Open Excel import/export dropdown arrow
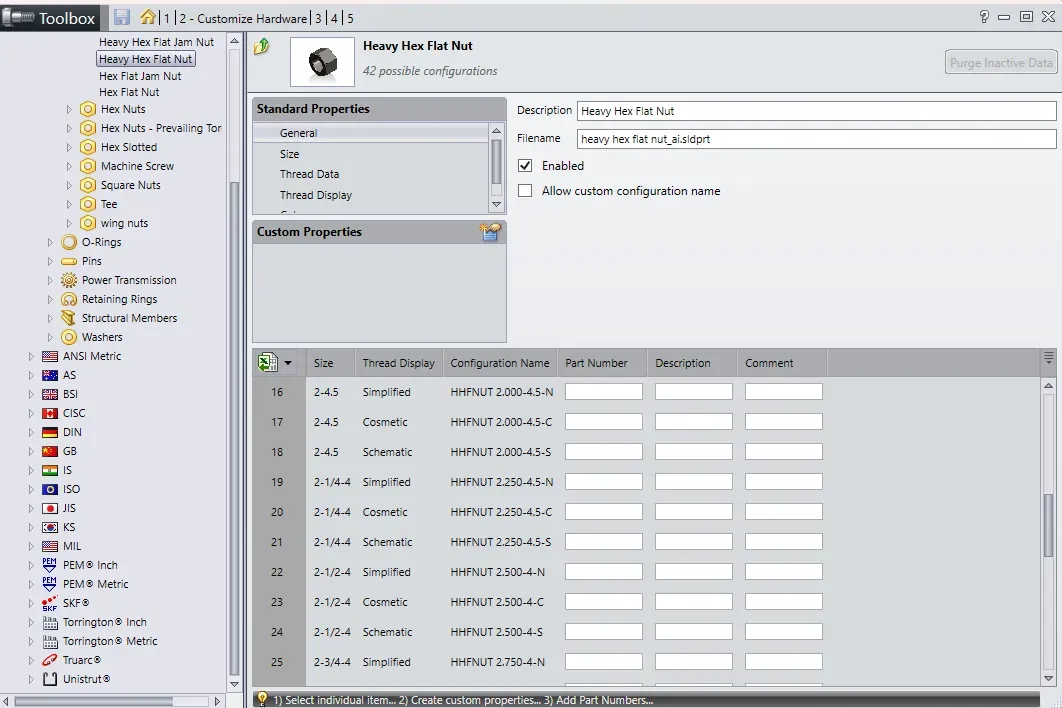 coord(288,363)
